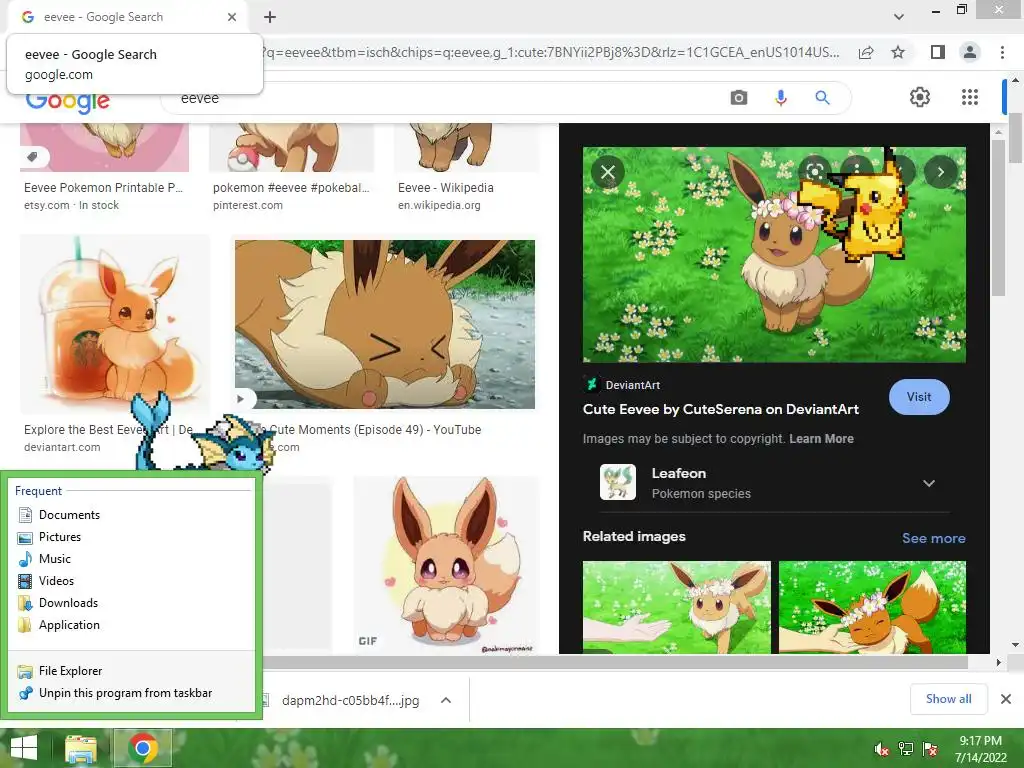Screen dimensions: 1024x768
Task: Open the Chrome profile avatar
Action: click(970, 52)
